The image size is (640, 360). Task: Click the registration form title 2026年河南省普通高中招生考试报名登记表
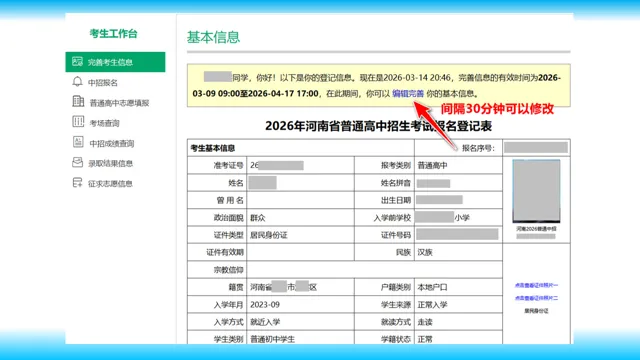click(x=378, y=126)
